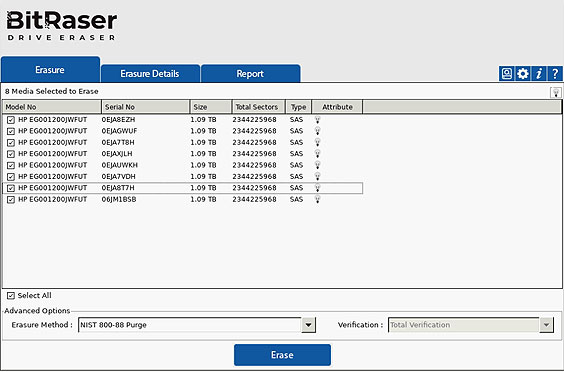Click attribute bulb icon for serial 0EJA8T7H
564x372 pixels.
click(x=317, y=188)
